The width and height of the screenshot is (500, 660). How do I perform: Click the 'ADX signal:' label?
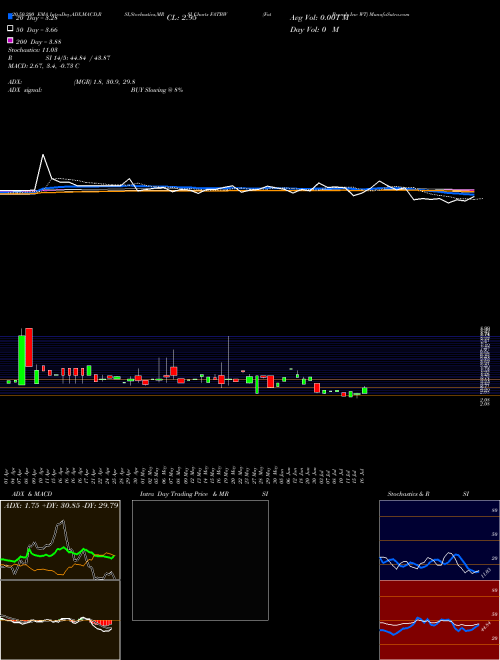25,90
